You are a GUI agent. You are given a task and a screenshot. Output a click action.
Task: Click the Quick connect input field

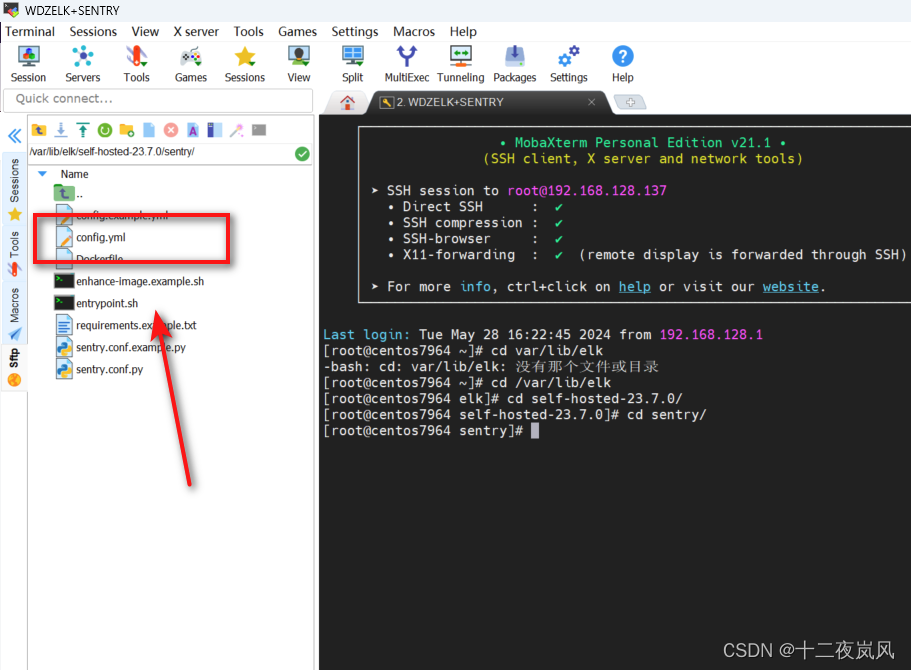158,99
